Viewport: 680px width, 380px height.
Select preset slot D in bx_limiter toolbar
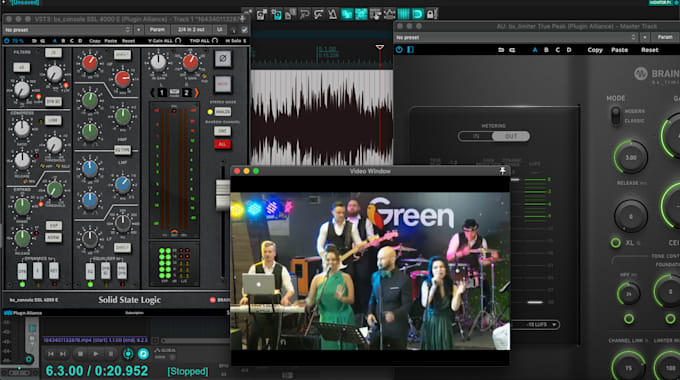pyautogui.click(x=569, y=50)
